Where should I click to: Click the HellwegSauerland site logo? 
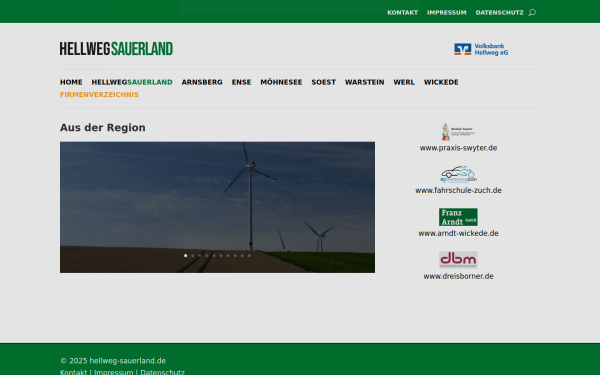(116, 49)
